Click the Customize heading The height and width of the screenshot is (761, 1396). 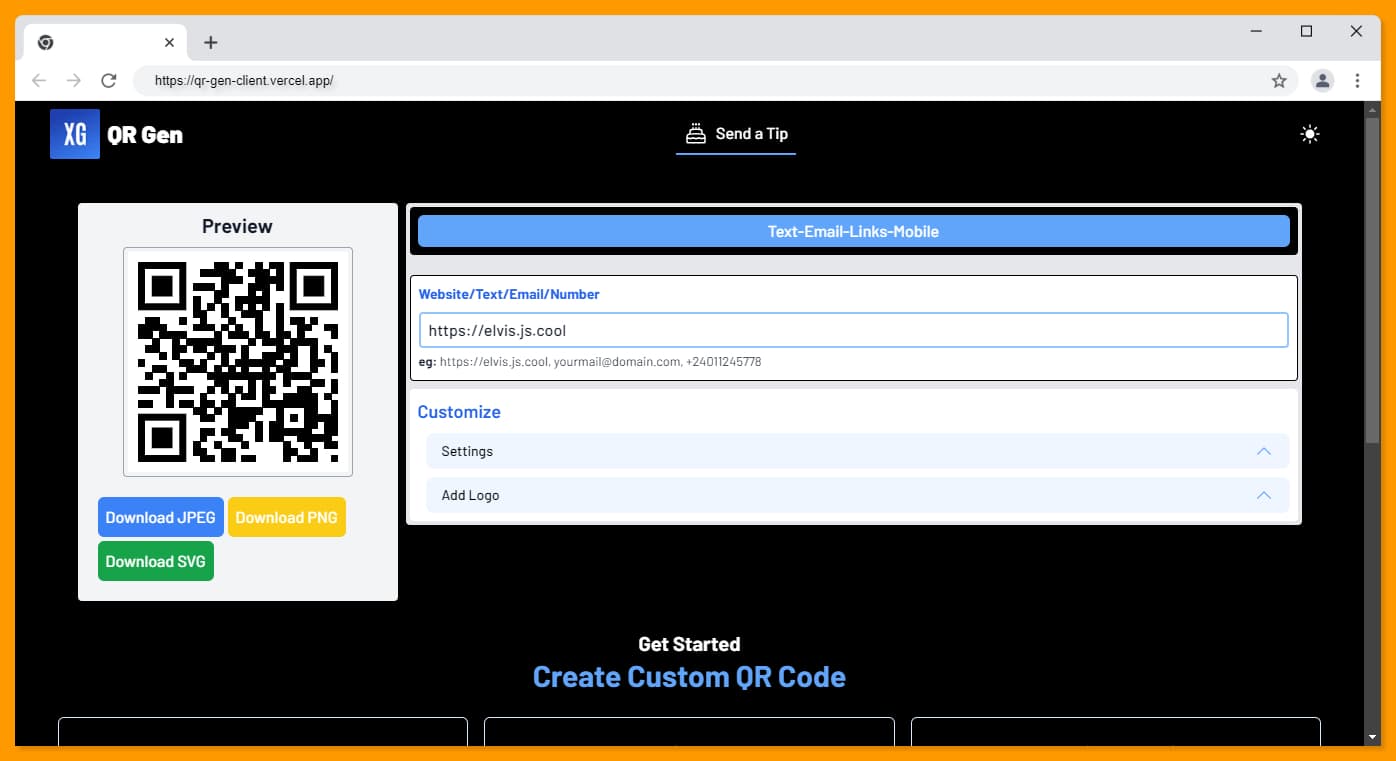click(459, 412)
